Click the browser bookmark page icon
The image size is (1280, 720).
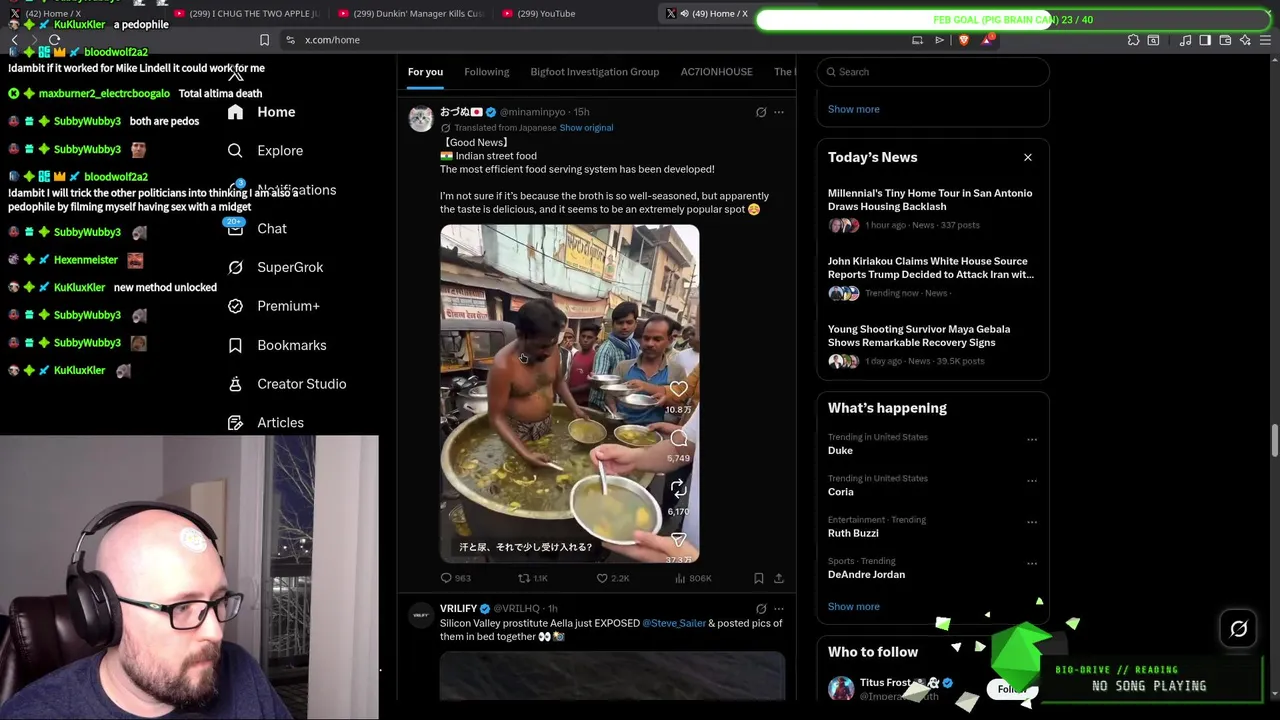(264, 40)
